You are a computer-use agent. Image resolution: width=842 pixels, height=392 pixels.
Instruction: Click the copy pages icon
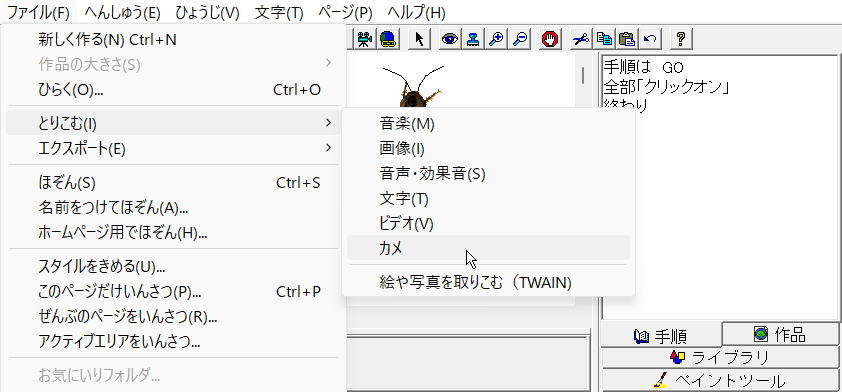(604, 39)
